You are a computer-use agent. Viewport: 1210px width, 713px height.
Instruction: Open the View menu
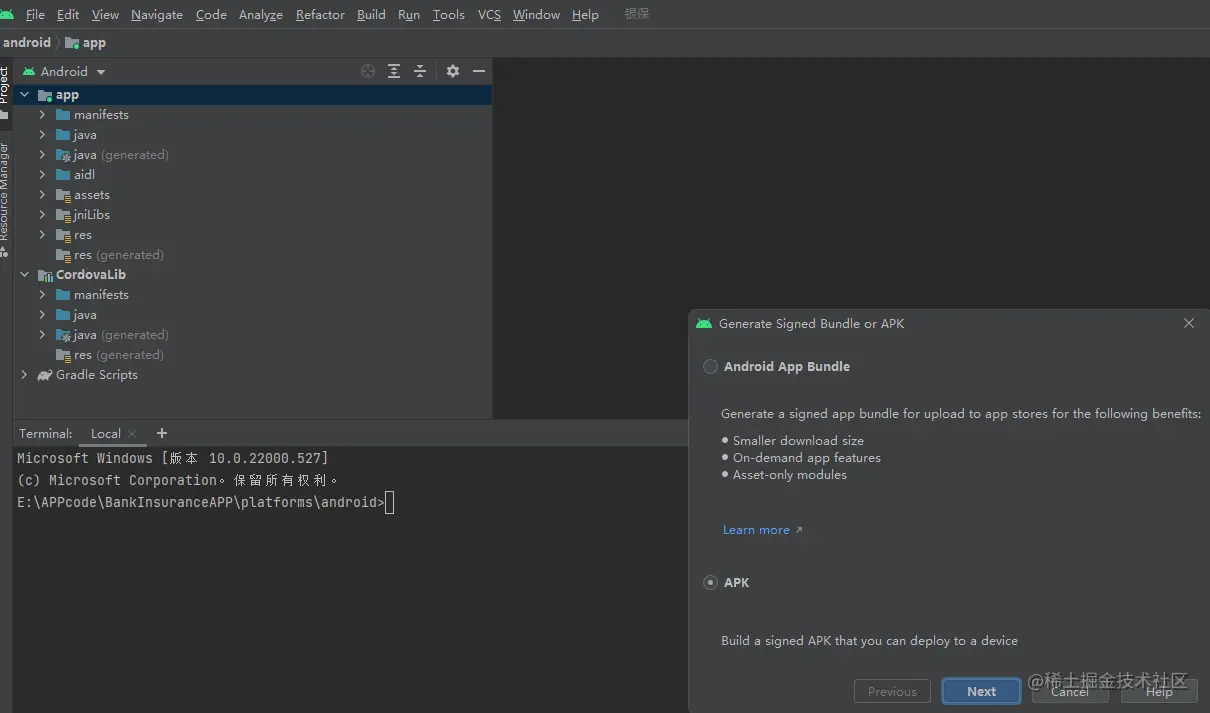coord(105,14)
